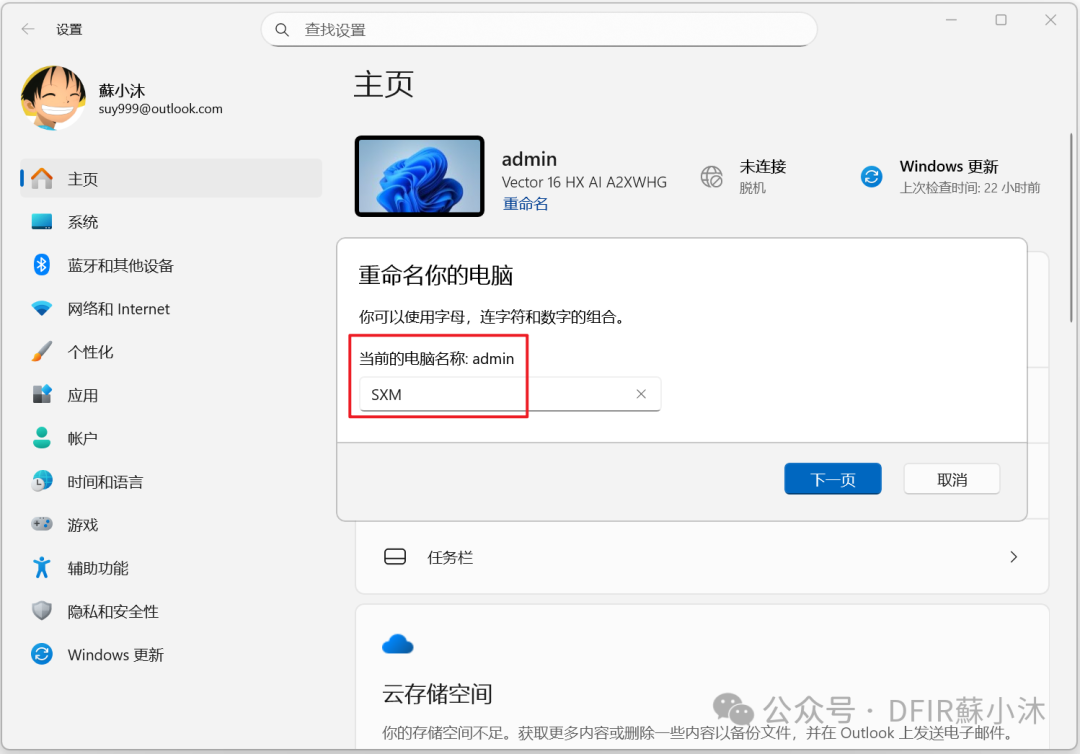Go to 帐户 settings
Viewport: 1080px width, 754px height.
click(82, 438)
